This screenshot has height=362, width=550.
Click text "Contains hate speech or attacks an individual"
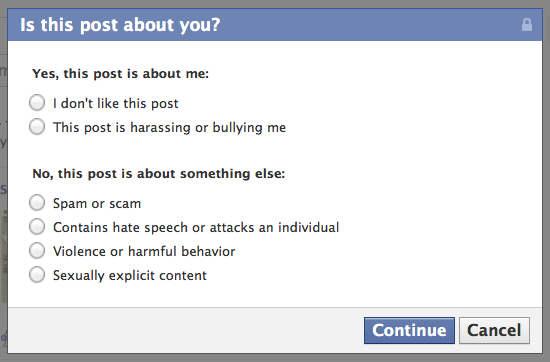[x=196, y=228]
